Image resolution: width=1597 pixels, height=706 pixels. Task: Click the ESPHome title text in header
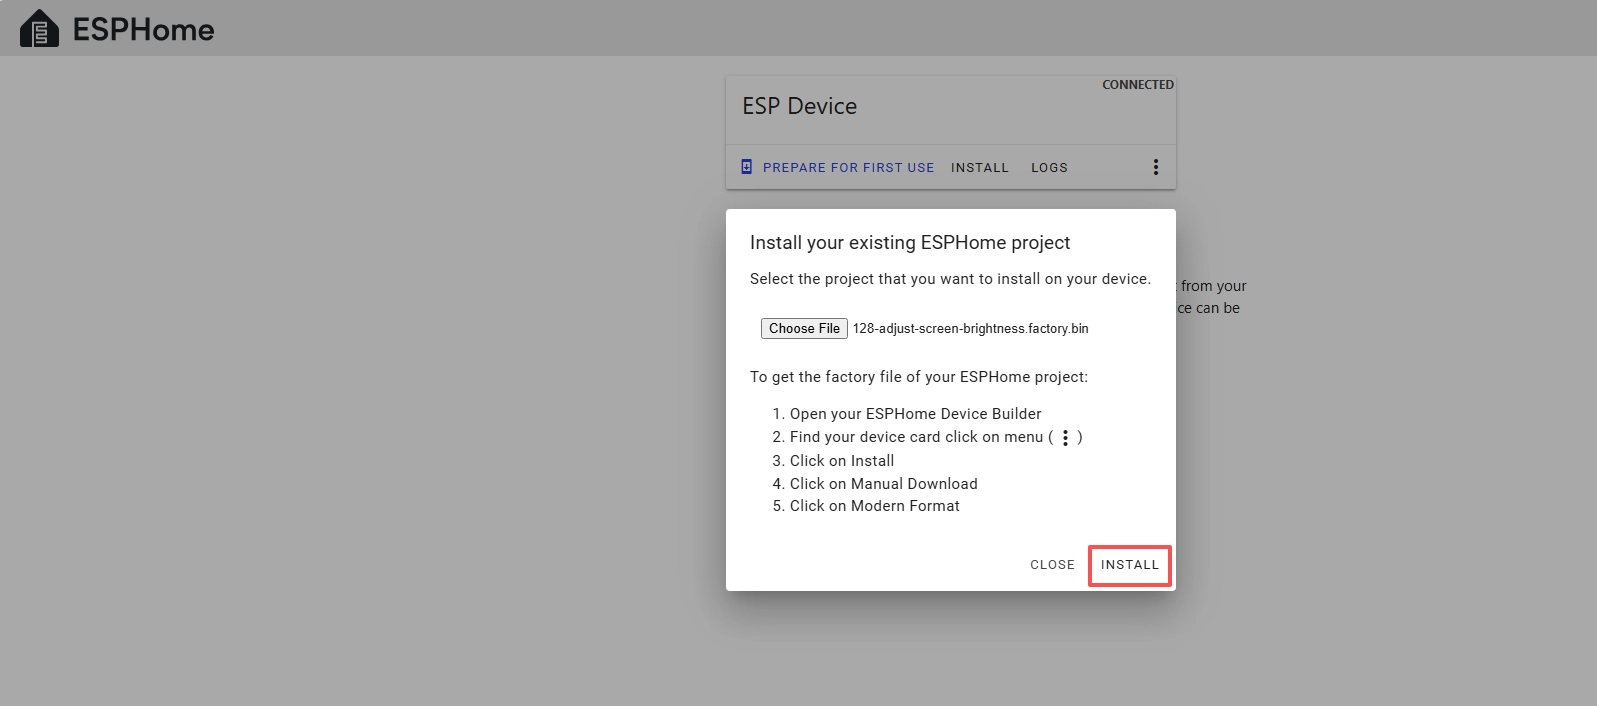pos(143,30)
